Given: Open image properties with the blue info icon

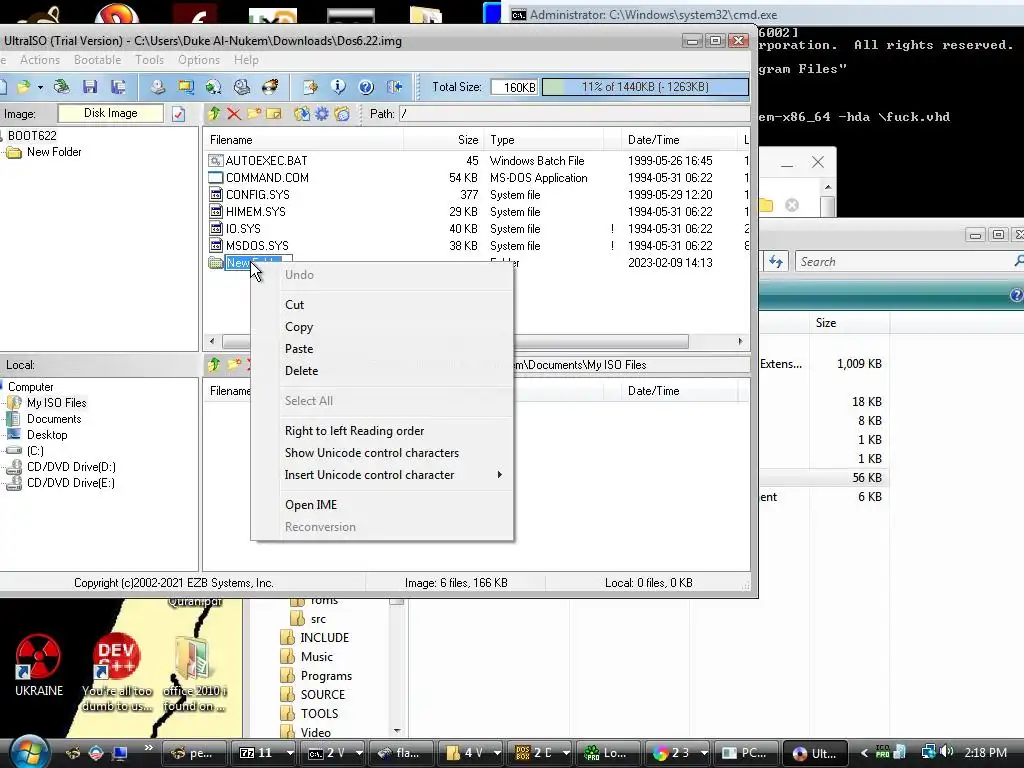Looking at the screenshot, I should (338, 86).
